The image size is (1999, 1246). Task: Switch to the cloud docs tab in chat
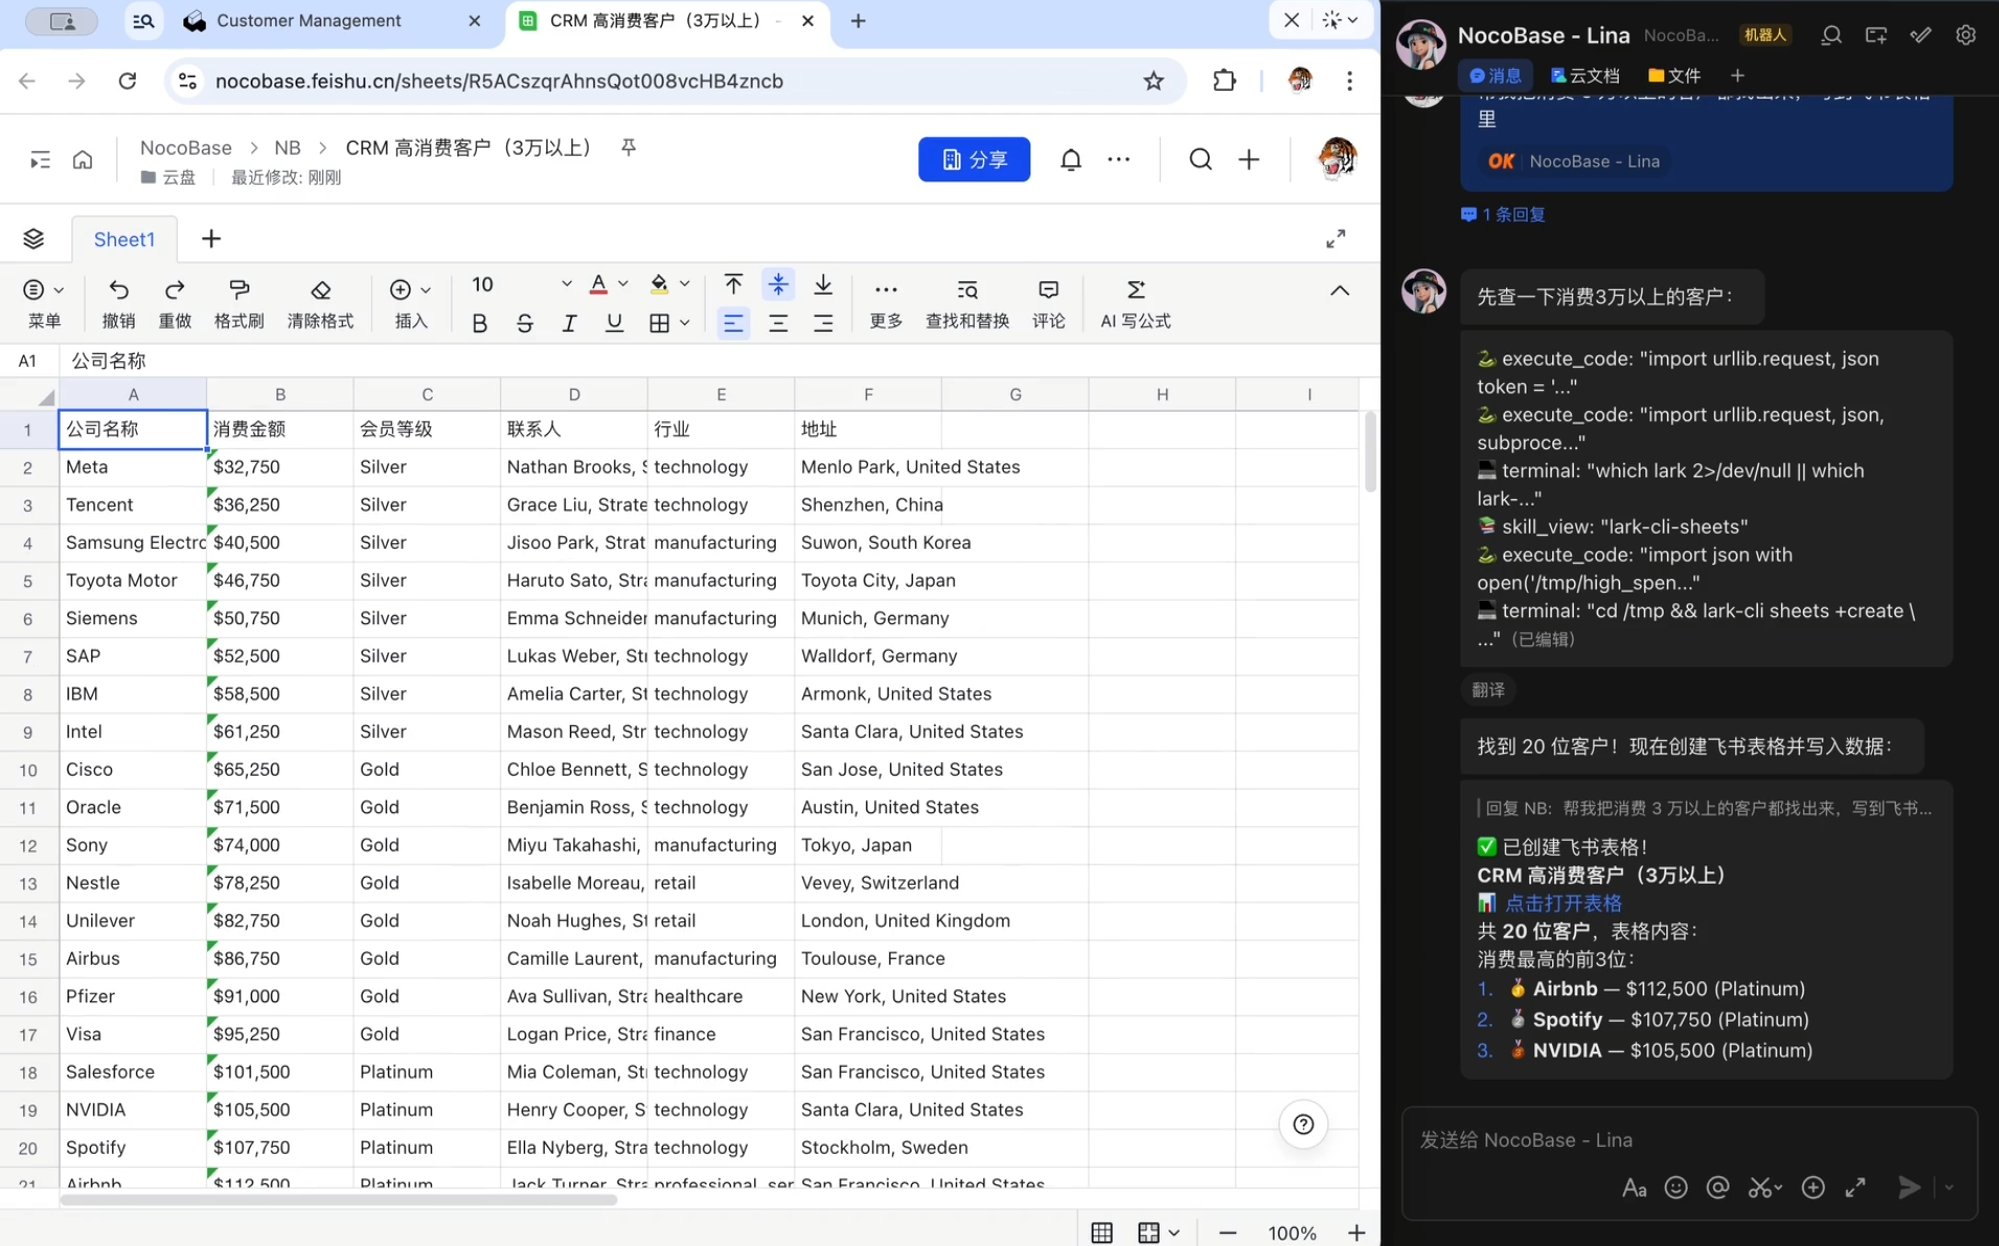coord(1584,76)
